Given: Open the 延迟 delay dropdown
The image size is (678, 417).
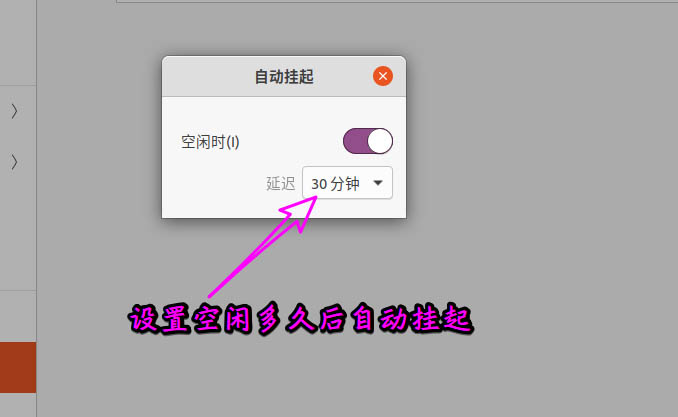Looking at the screenshot, I should click(x=347, y=183).
